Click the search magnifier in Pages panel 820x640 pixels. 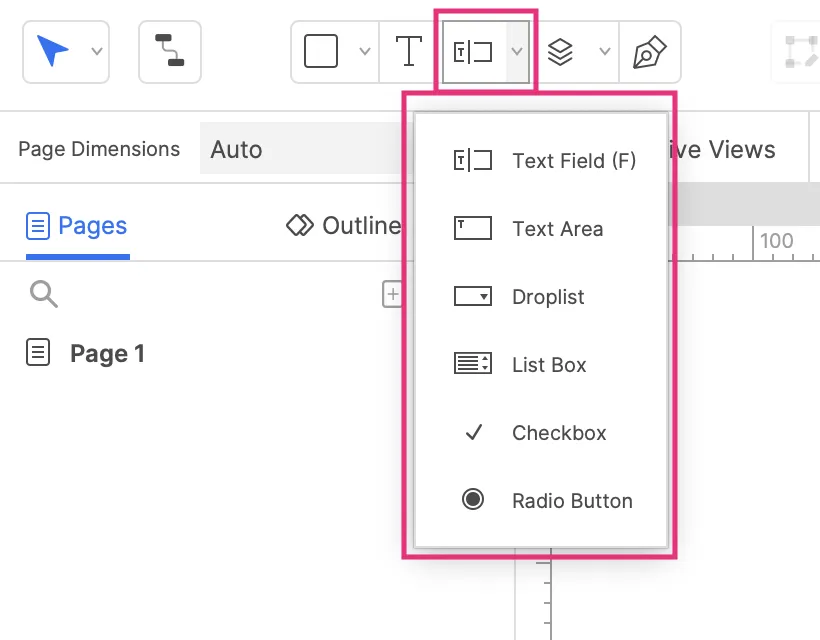click(x=44, y=294)
